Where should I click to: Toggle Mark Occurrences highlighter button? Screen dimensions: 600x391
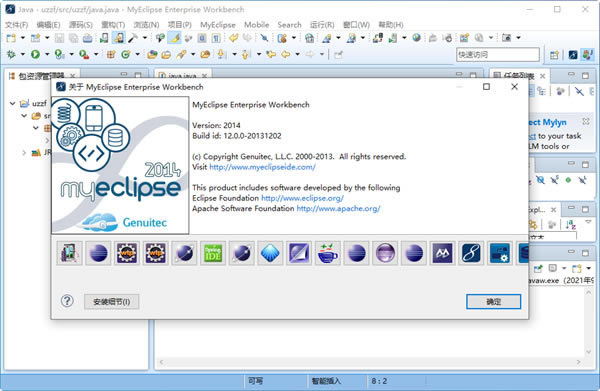pos(174,38)
